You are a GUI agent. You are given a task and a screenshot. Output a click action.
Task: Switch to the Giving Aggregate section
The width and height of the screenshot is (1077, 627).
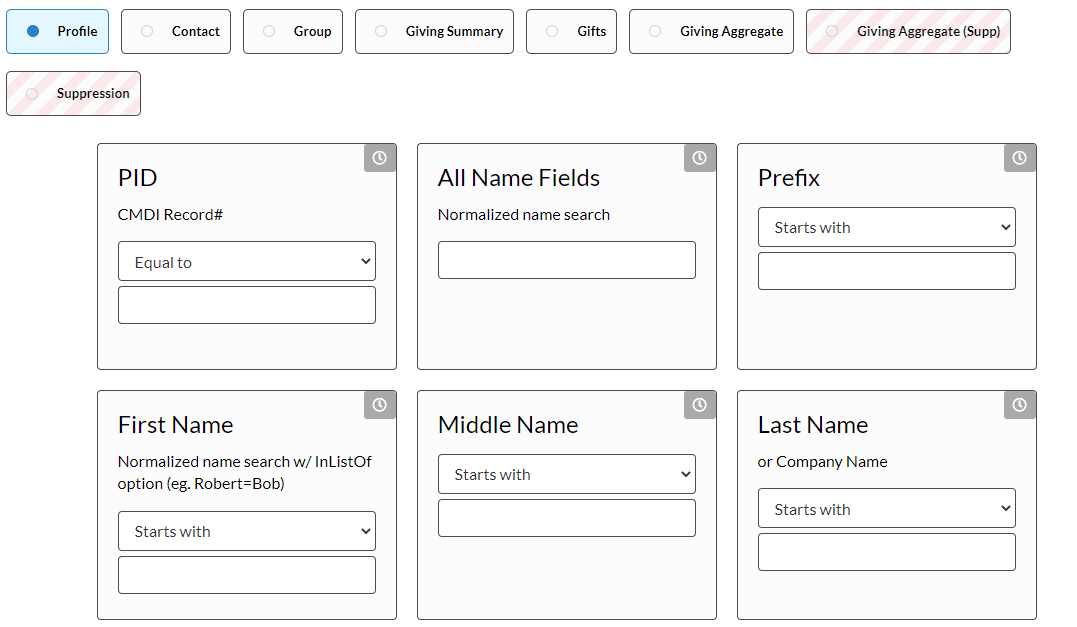711,32
